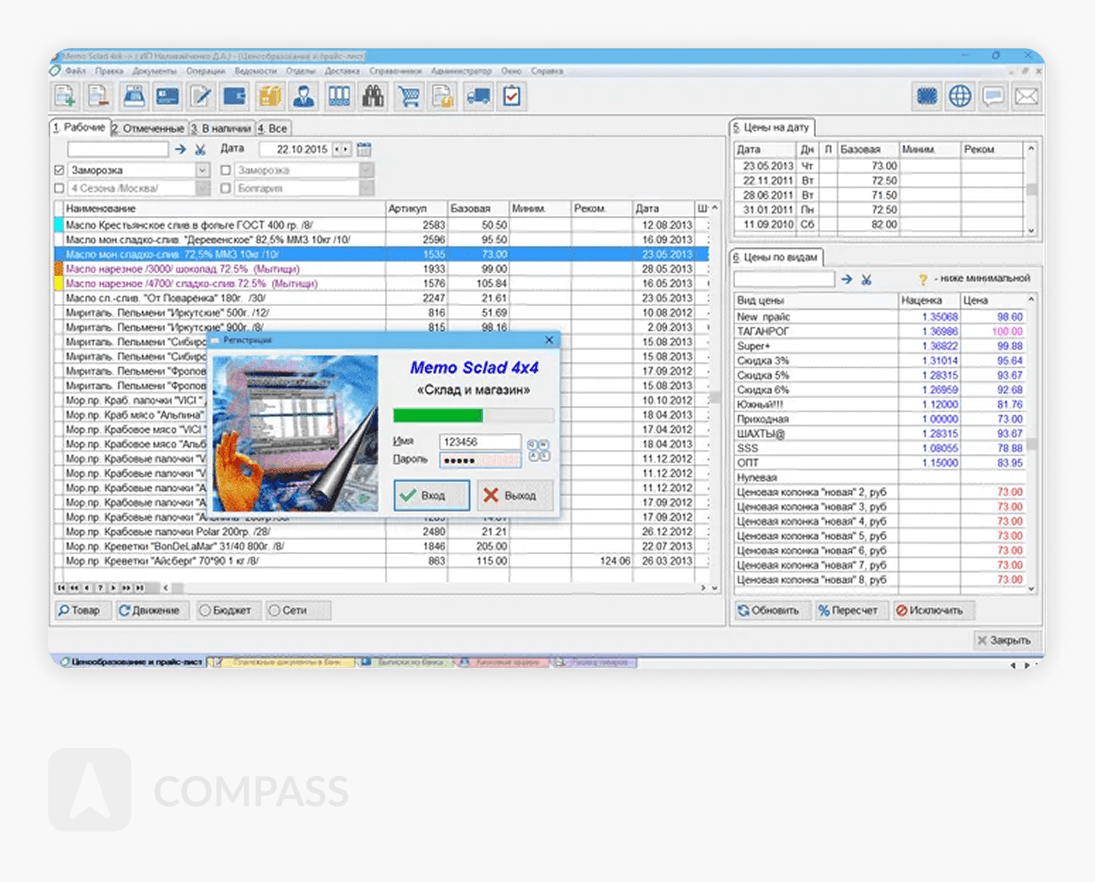Open the envelope mail icon
The image size is (1095, 882).
coord(1026,96)
